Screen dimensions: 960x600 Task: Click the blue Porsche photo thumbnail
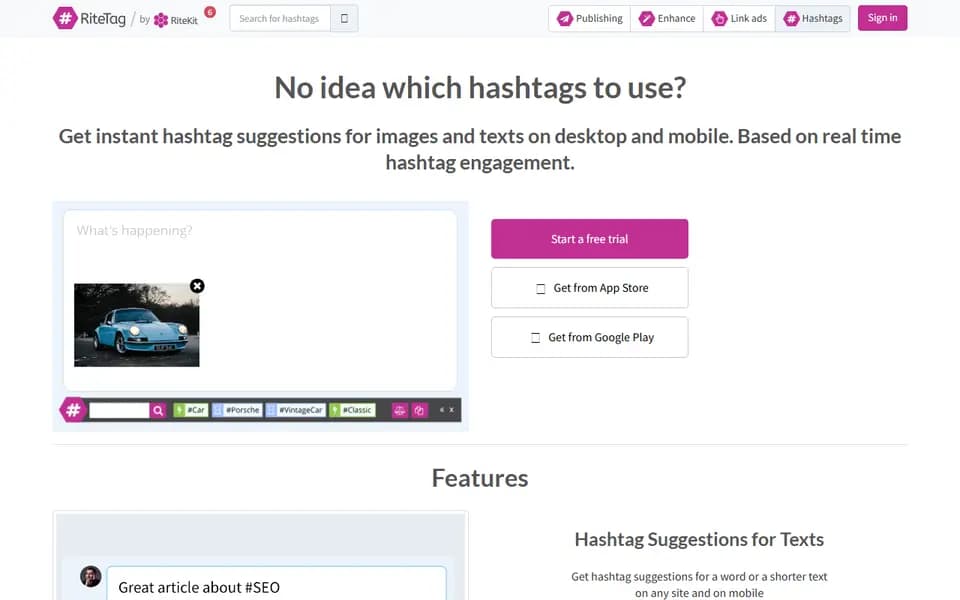click(137, 325)
